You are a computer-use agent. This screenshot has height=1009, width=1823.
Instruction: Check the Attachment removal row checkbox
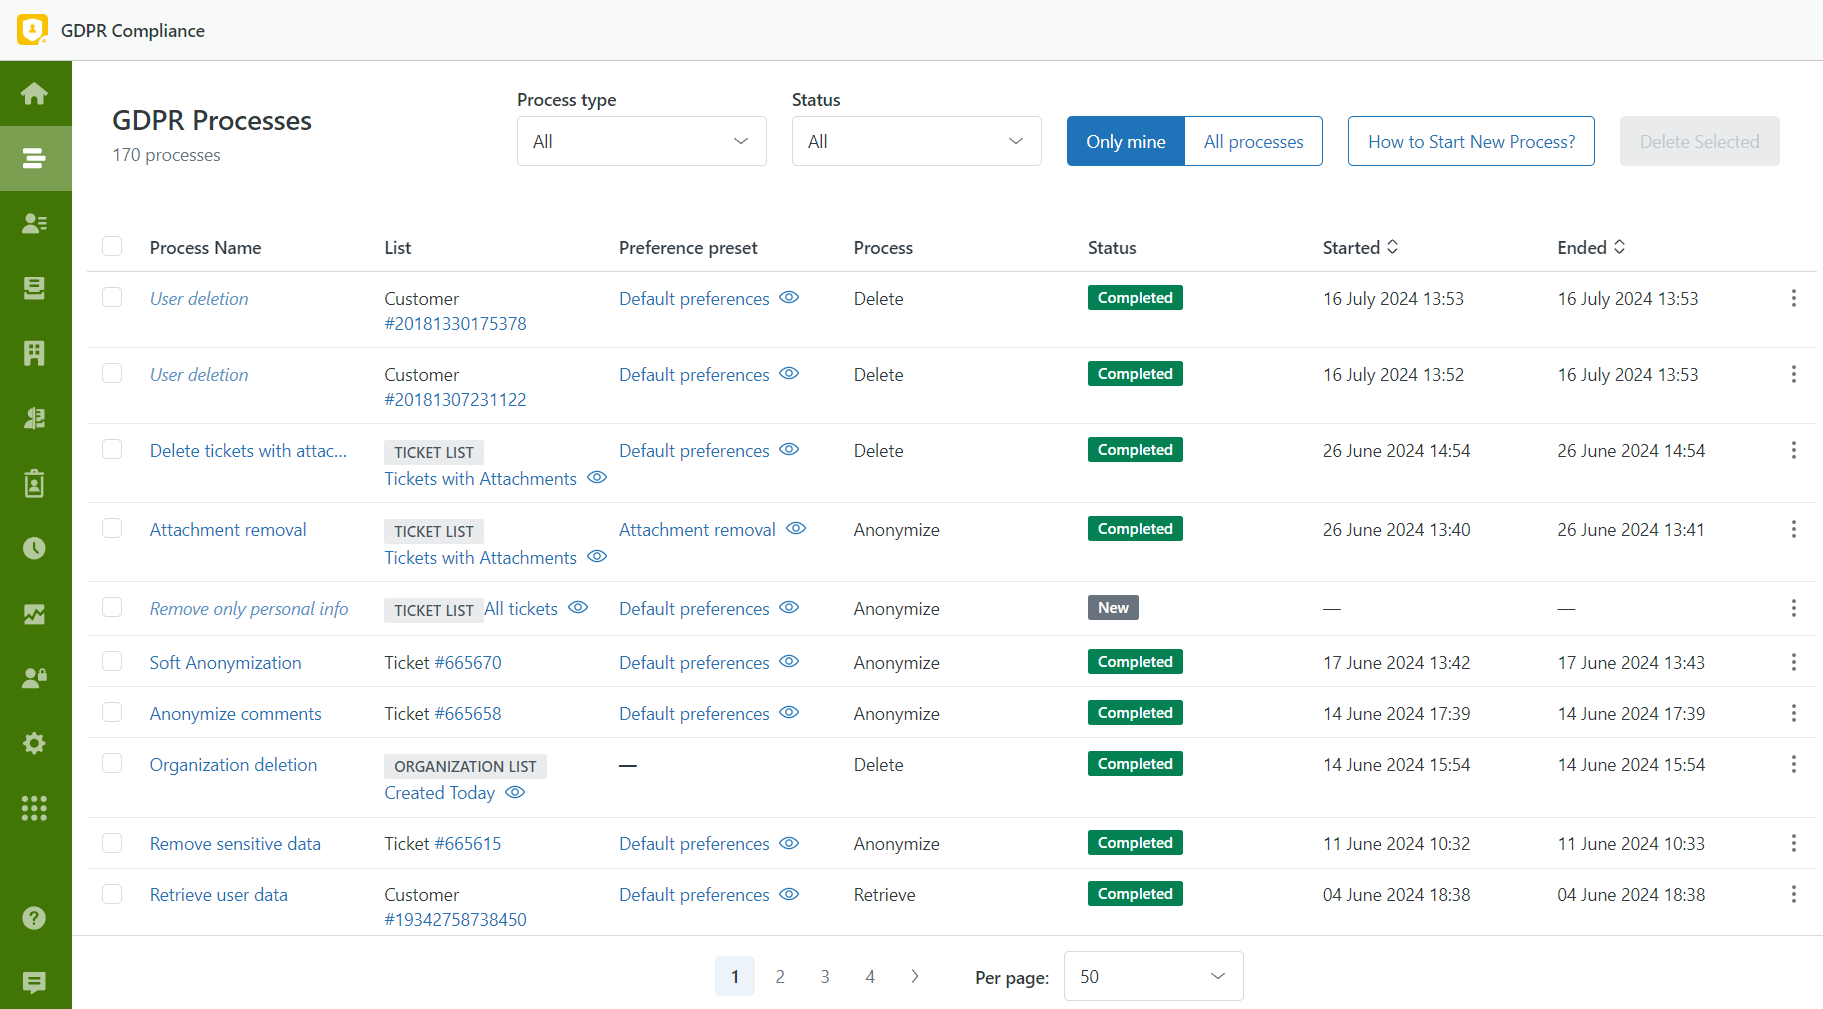click(112, 528)
